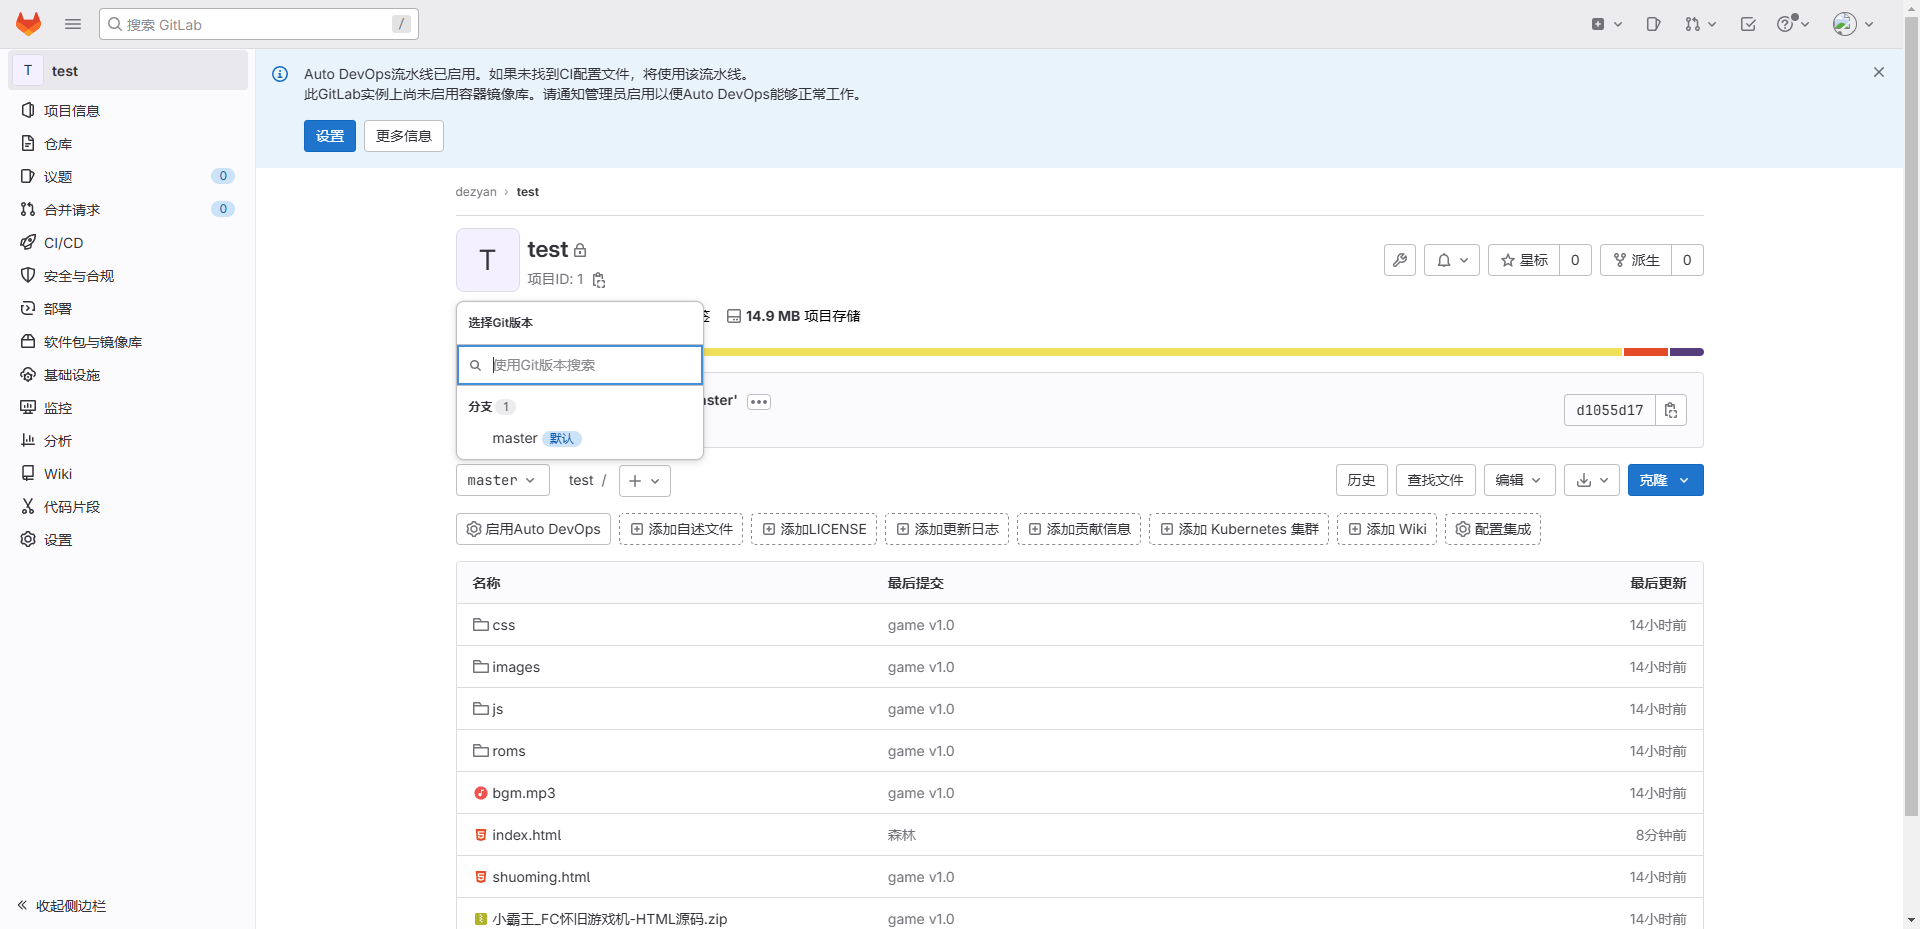Click the 分析 chart icon in the sidebar
This screenshot has height=929, width=1920.
[x=28, y=441]
